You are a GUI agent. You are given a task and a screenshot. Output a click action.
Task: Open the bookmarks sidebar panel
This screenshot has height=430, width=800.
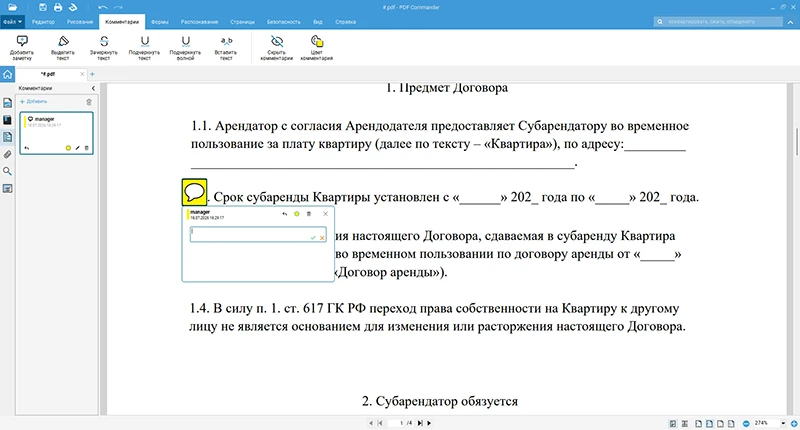7,120
